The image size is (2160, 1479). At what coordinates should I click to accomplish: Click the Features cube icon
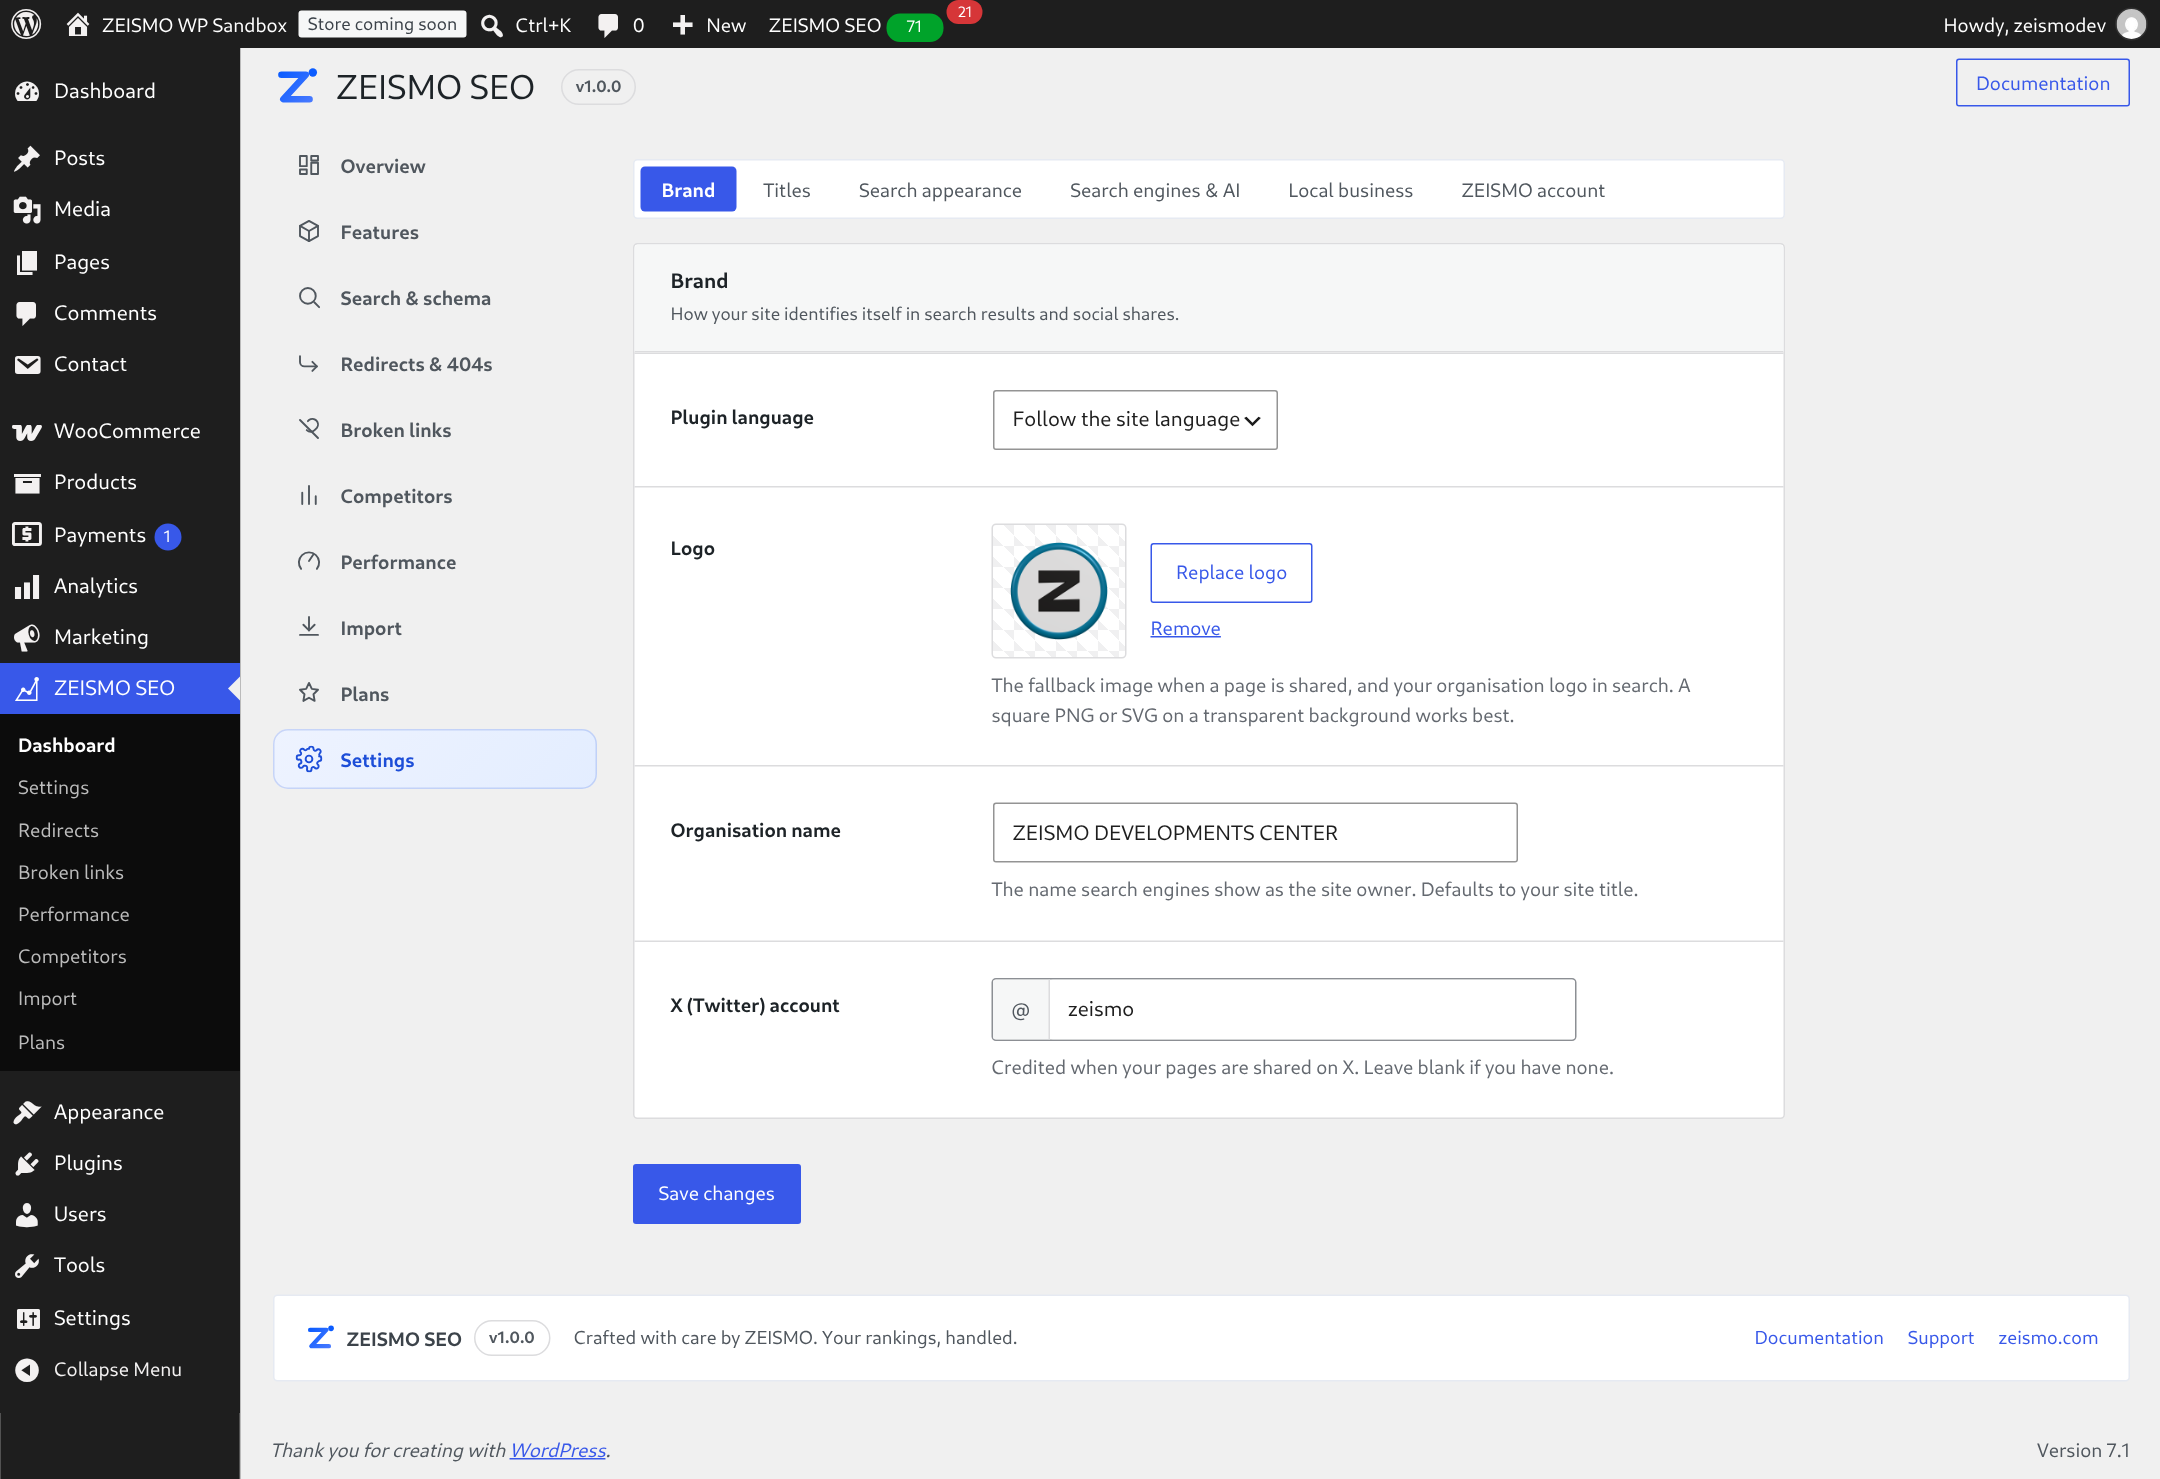(x=309, y=231)
